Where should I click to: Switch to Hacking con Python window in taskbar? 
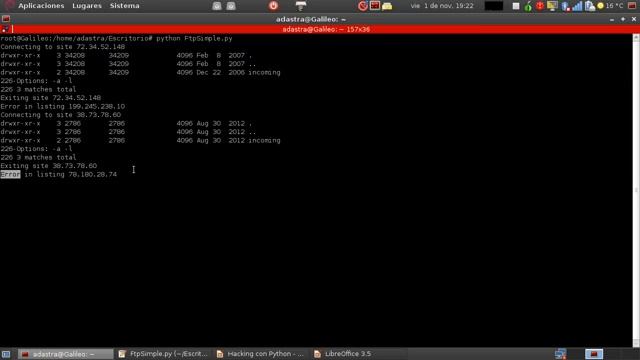261,354
